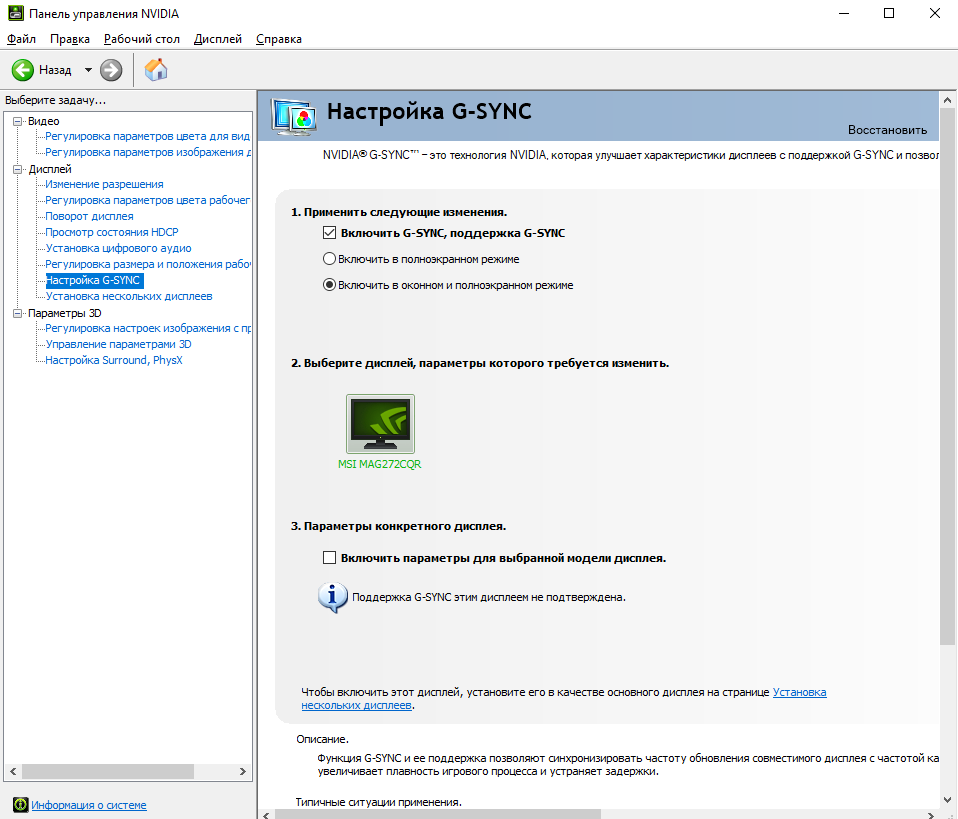Click main panel vertical scrollbar down arrow
958x819 pixels.
tap(947, 799)
